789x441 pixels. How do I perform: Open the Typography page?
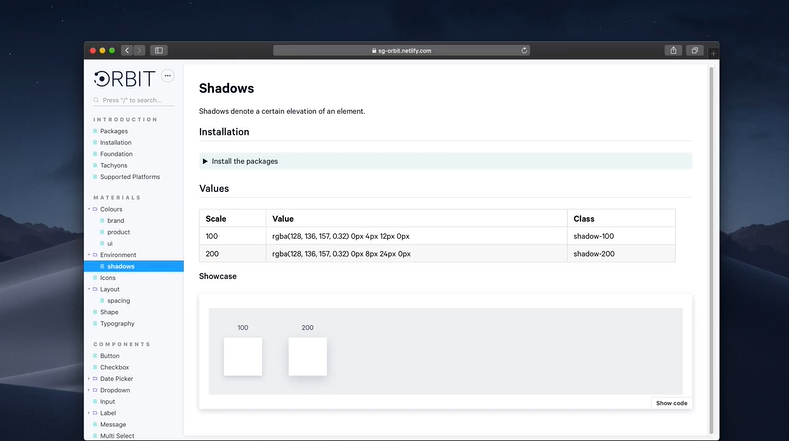(117, 324)
